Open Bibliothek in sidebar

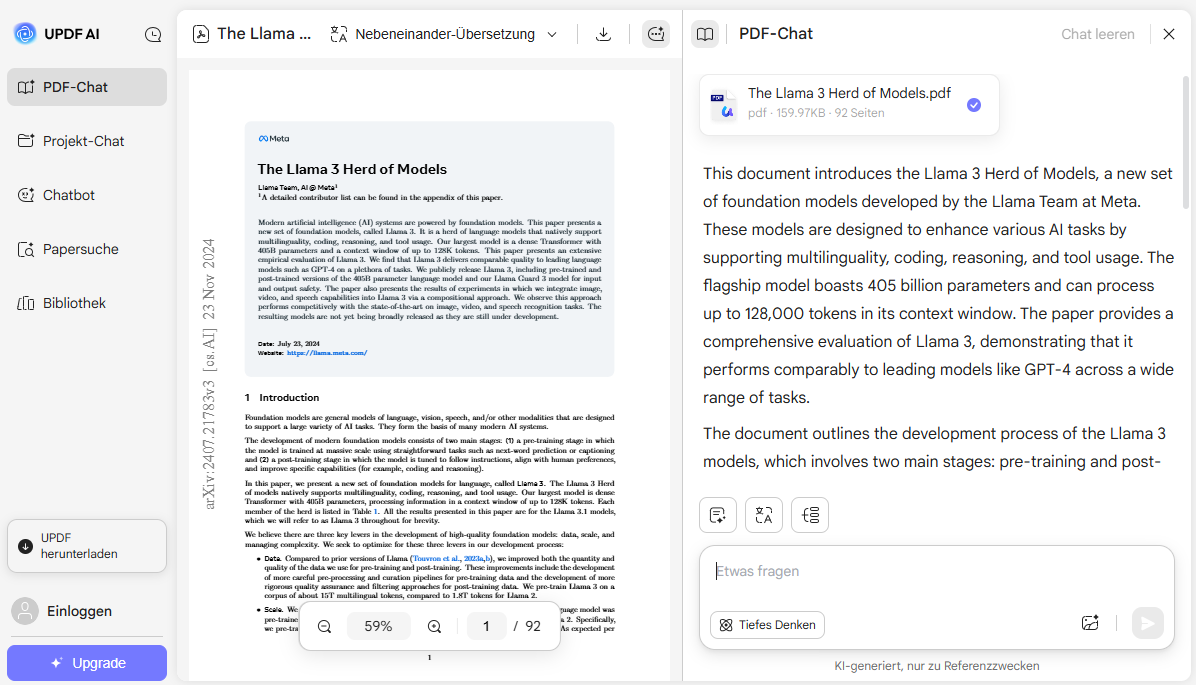[x=87, y=303]
